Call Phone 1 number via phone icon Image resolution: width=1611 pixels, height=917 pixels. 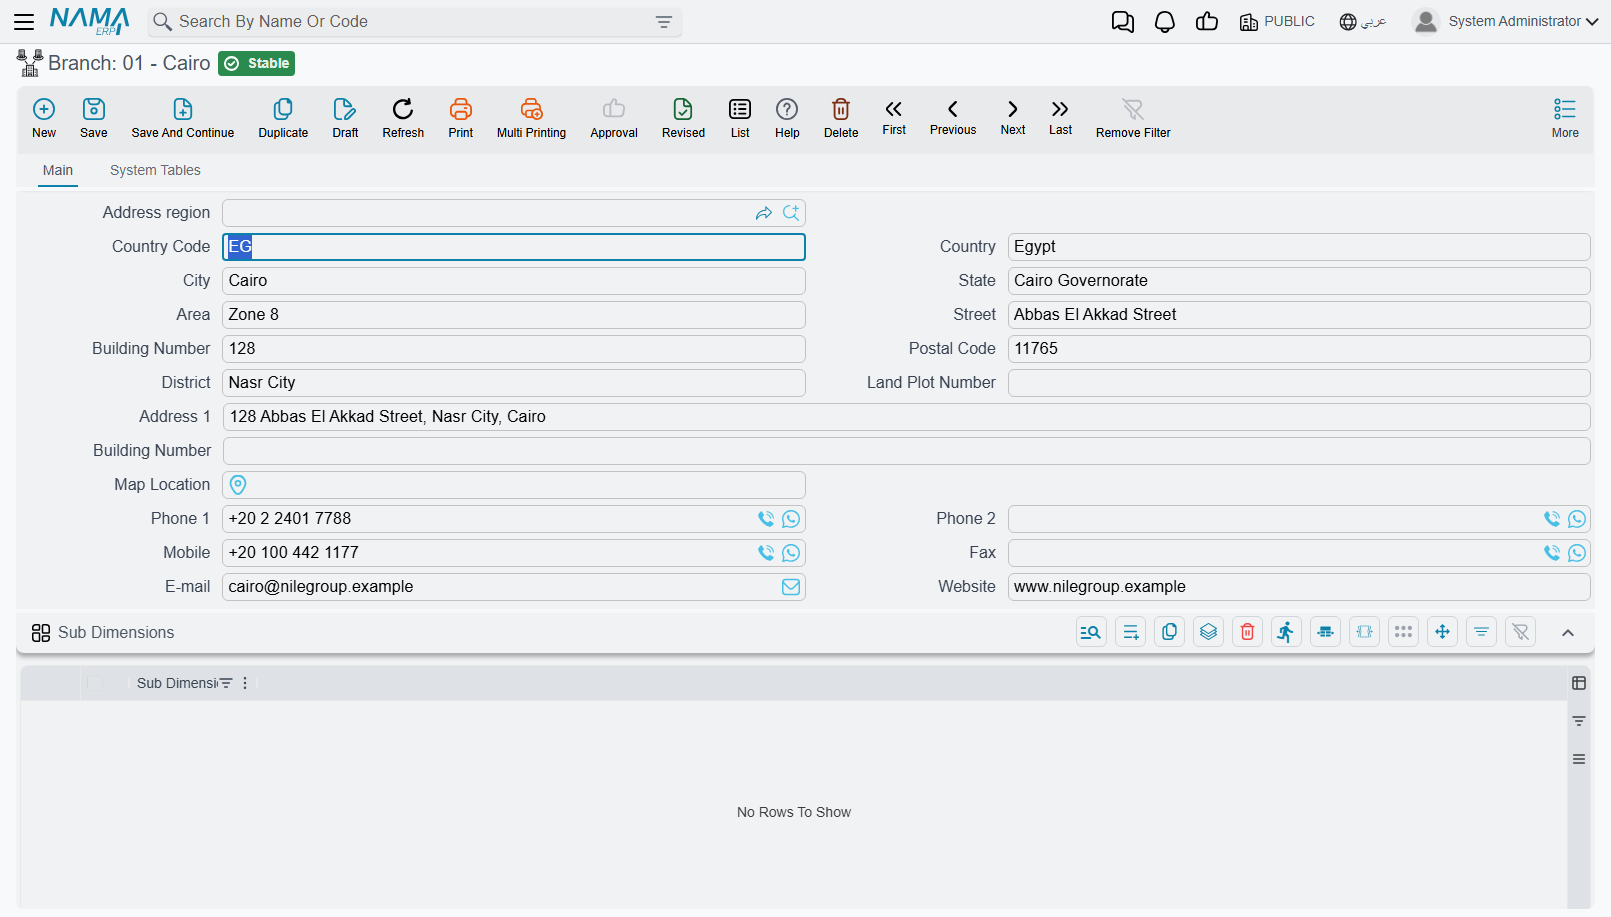coord(766,519)
